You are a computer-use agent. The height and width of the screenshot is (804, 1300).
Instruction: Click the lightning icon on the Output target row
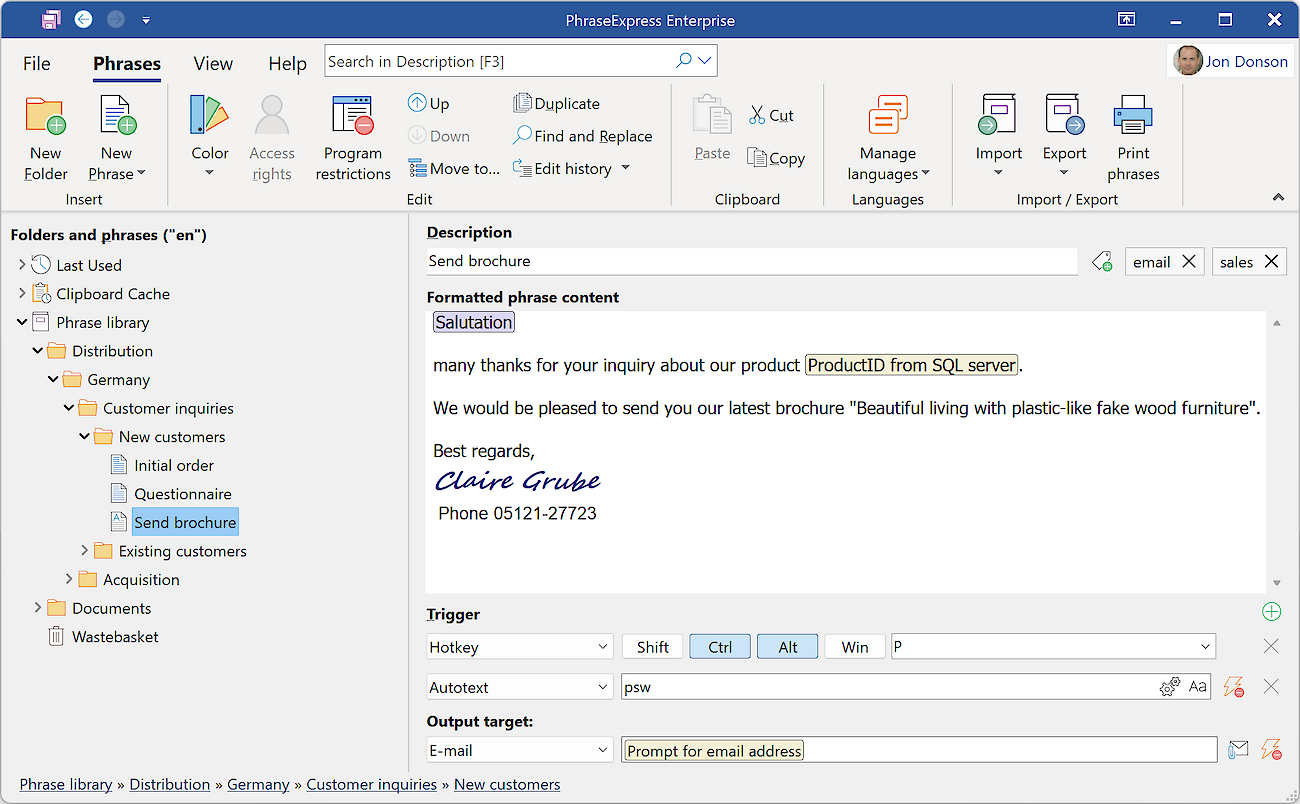coord(1271,750)
